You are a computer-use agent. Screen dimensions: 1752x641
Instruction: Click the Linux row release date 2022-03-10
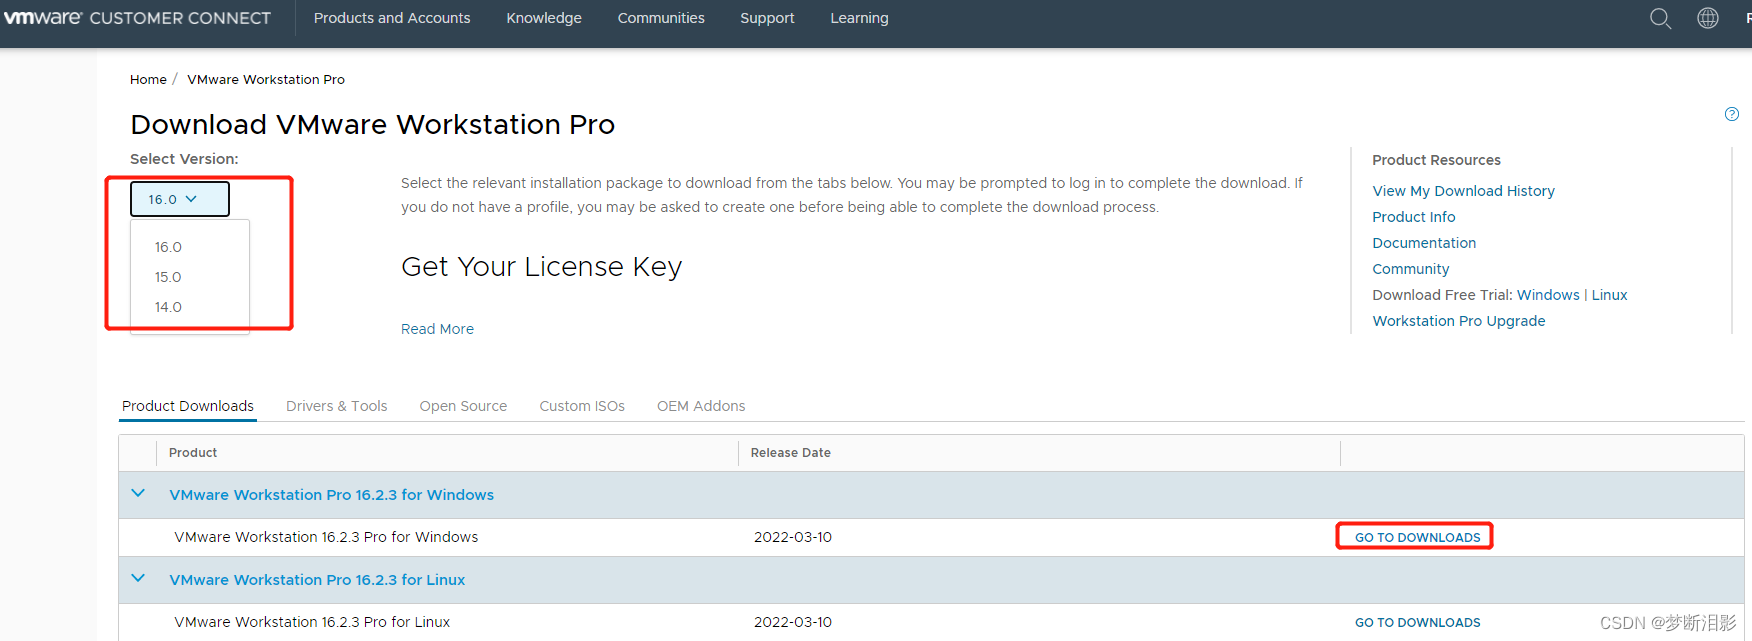click(x=793, y=622)
